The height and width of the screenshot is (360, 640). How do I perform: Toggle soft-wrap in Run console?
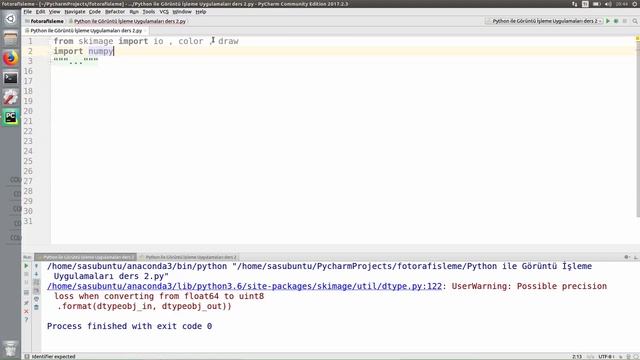[x=36, y=282]
